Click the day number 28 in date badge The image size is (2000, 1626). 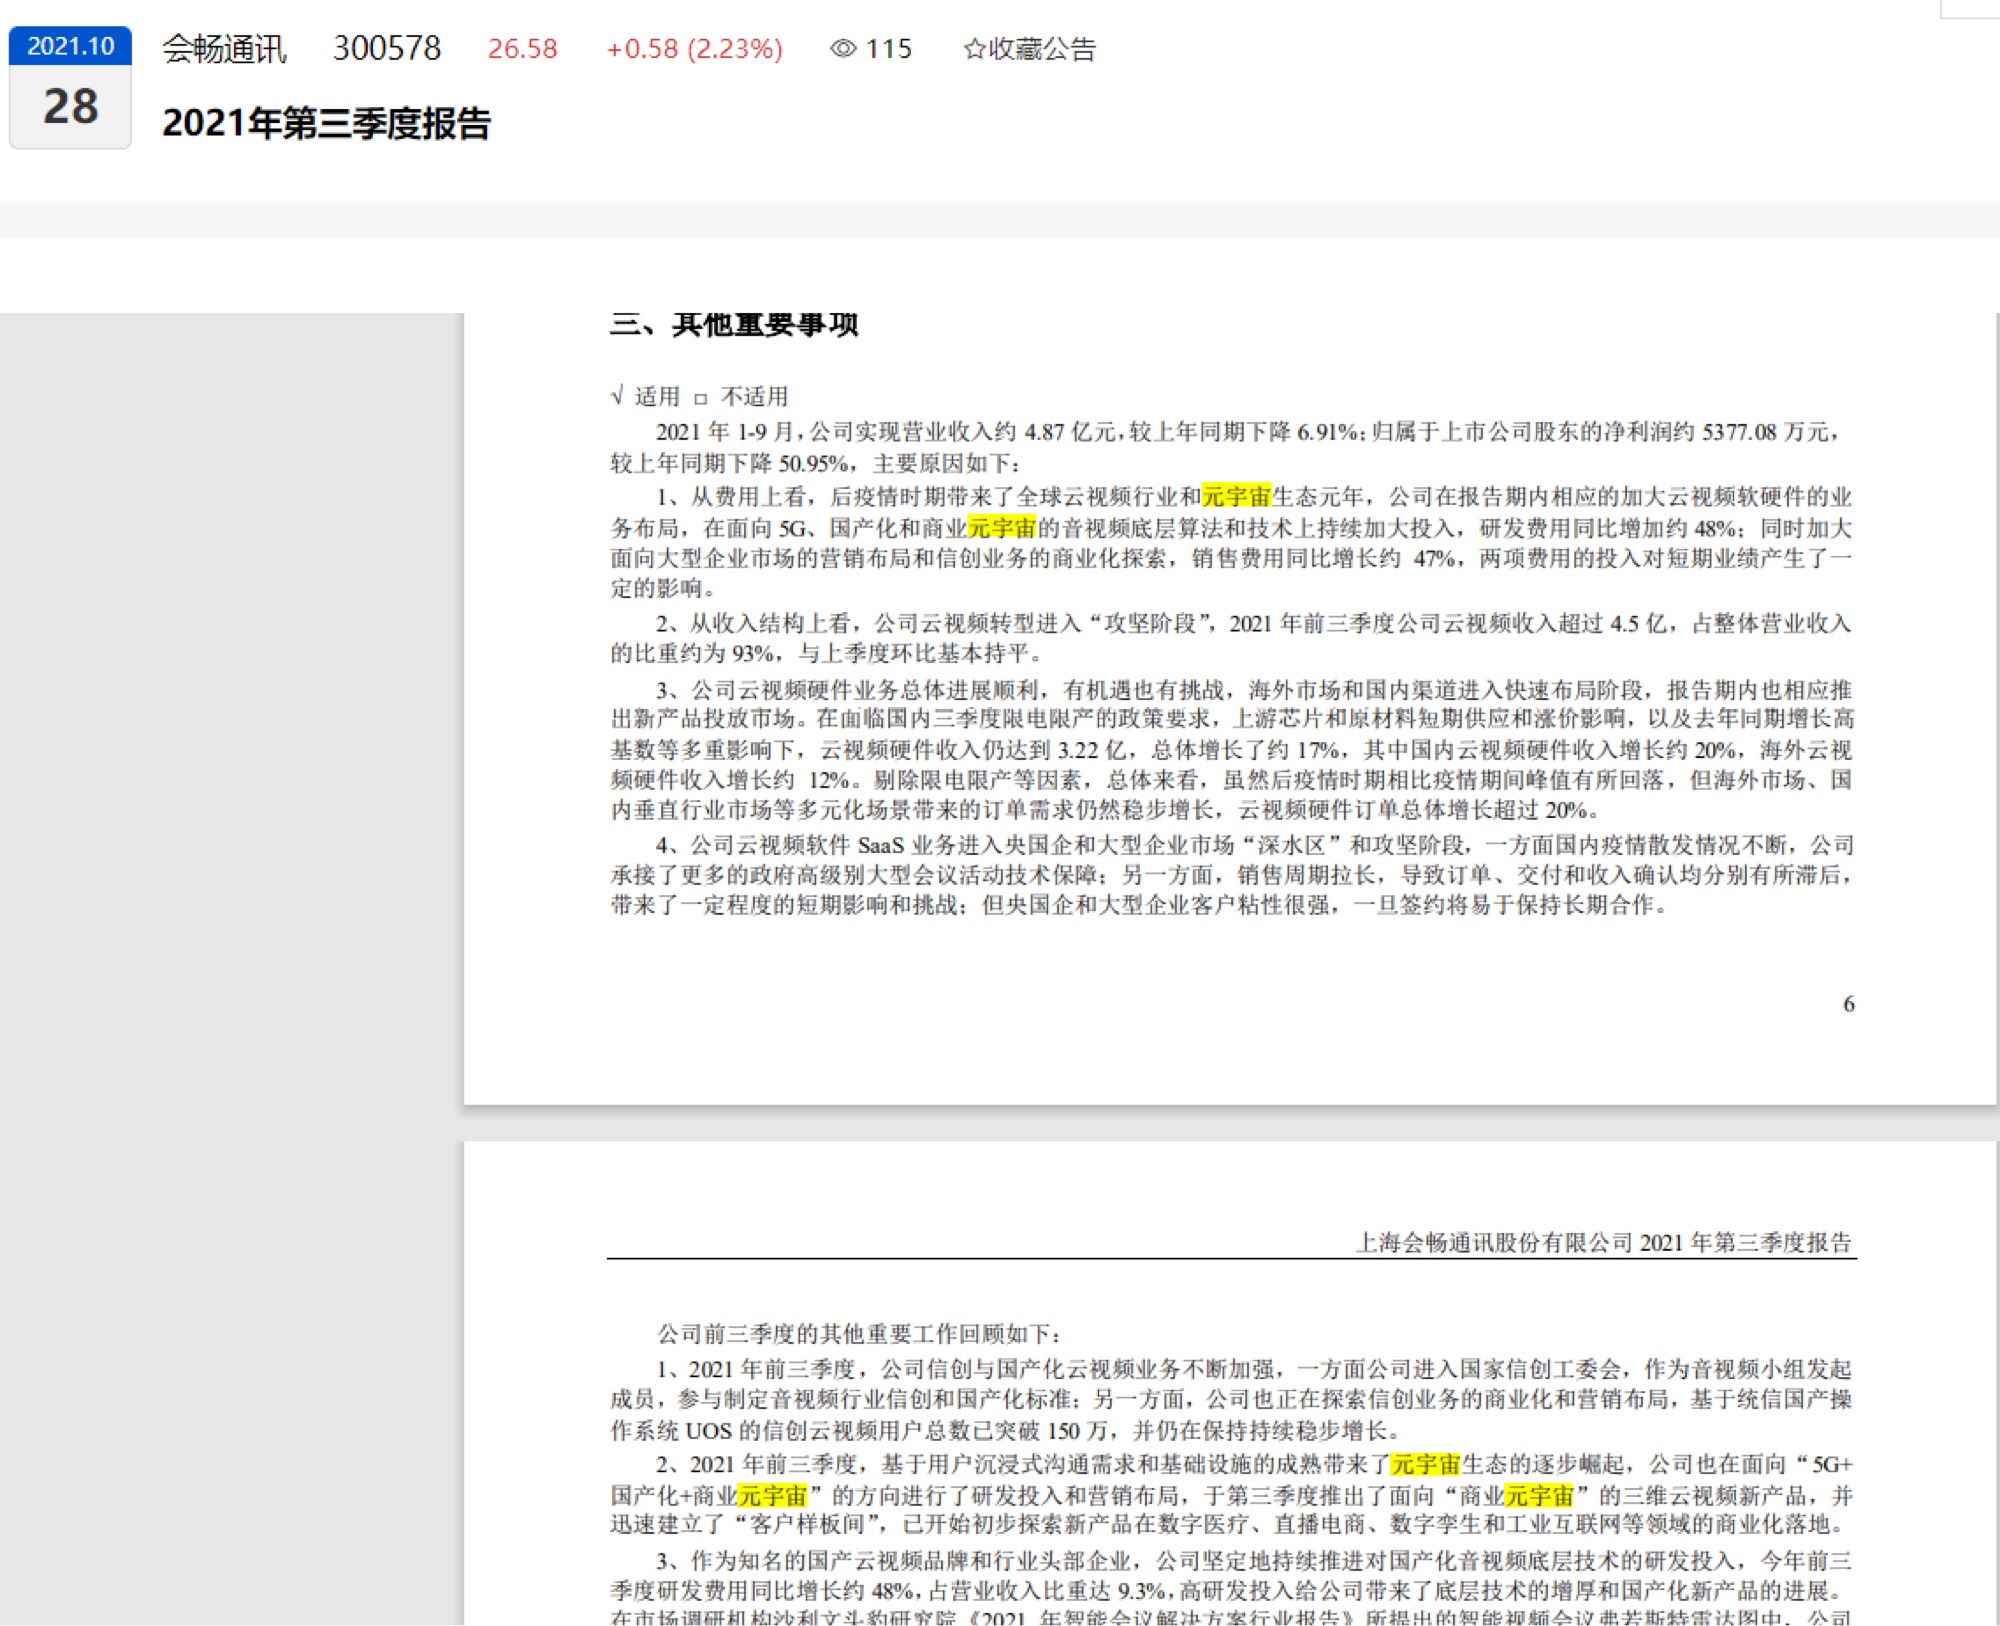(x=70, y=106)
